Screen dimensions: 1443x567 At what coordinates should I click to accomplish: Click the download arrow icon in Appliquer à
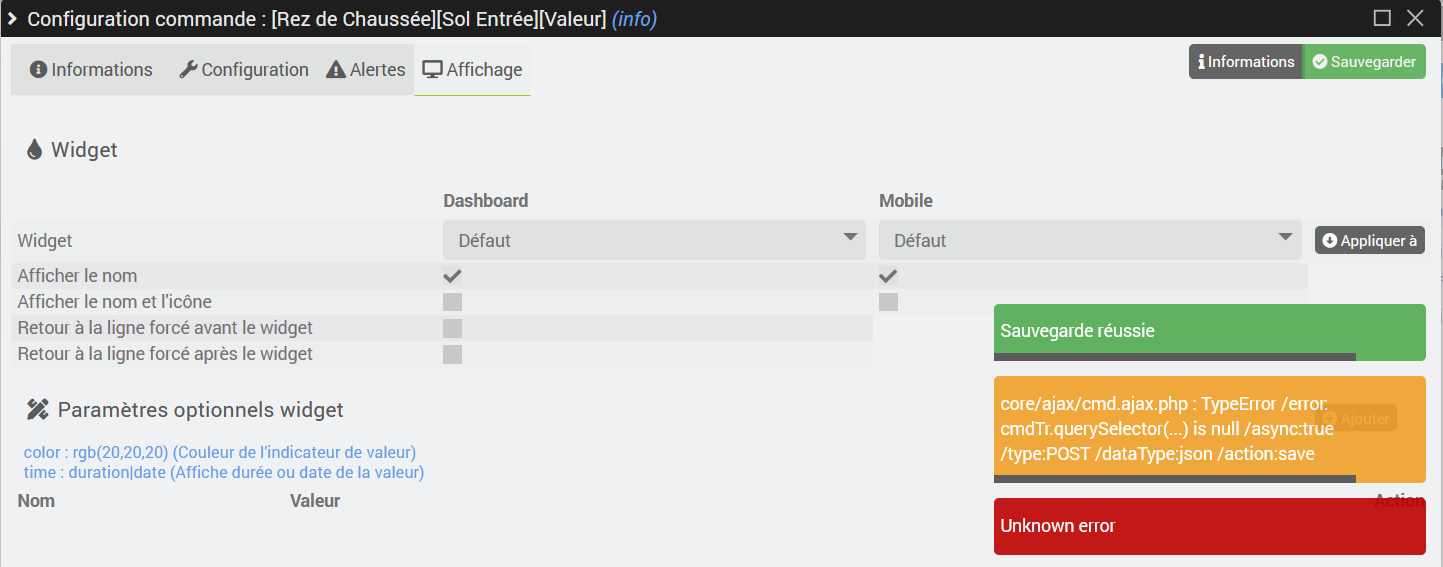tap(1329, 241)
